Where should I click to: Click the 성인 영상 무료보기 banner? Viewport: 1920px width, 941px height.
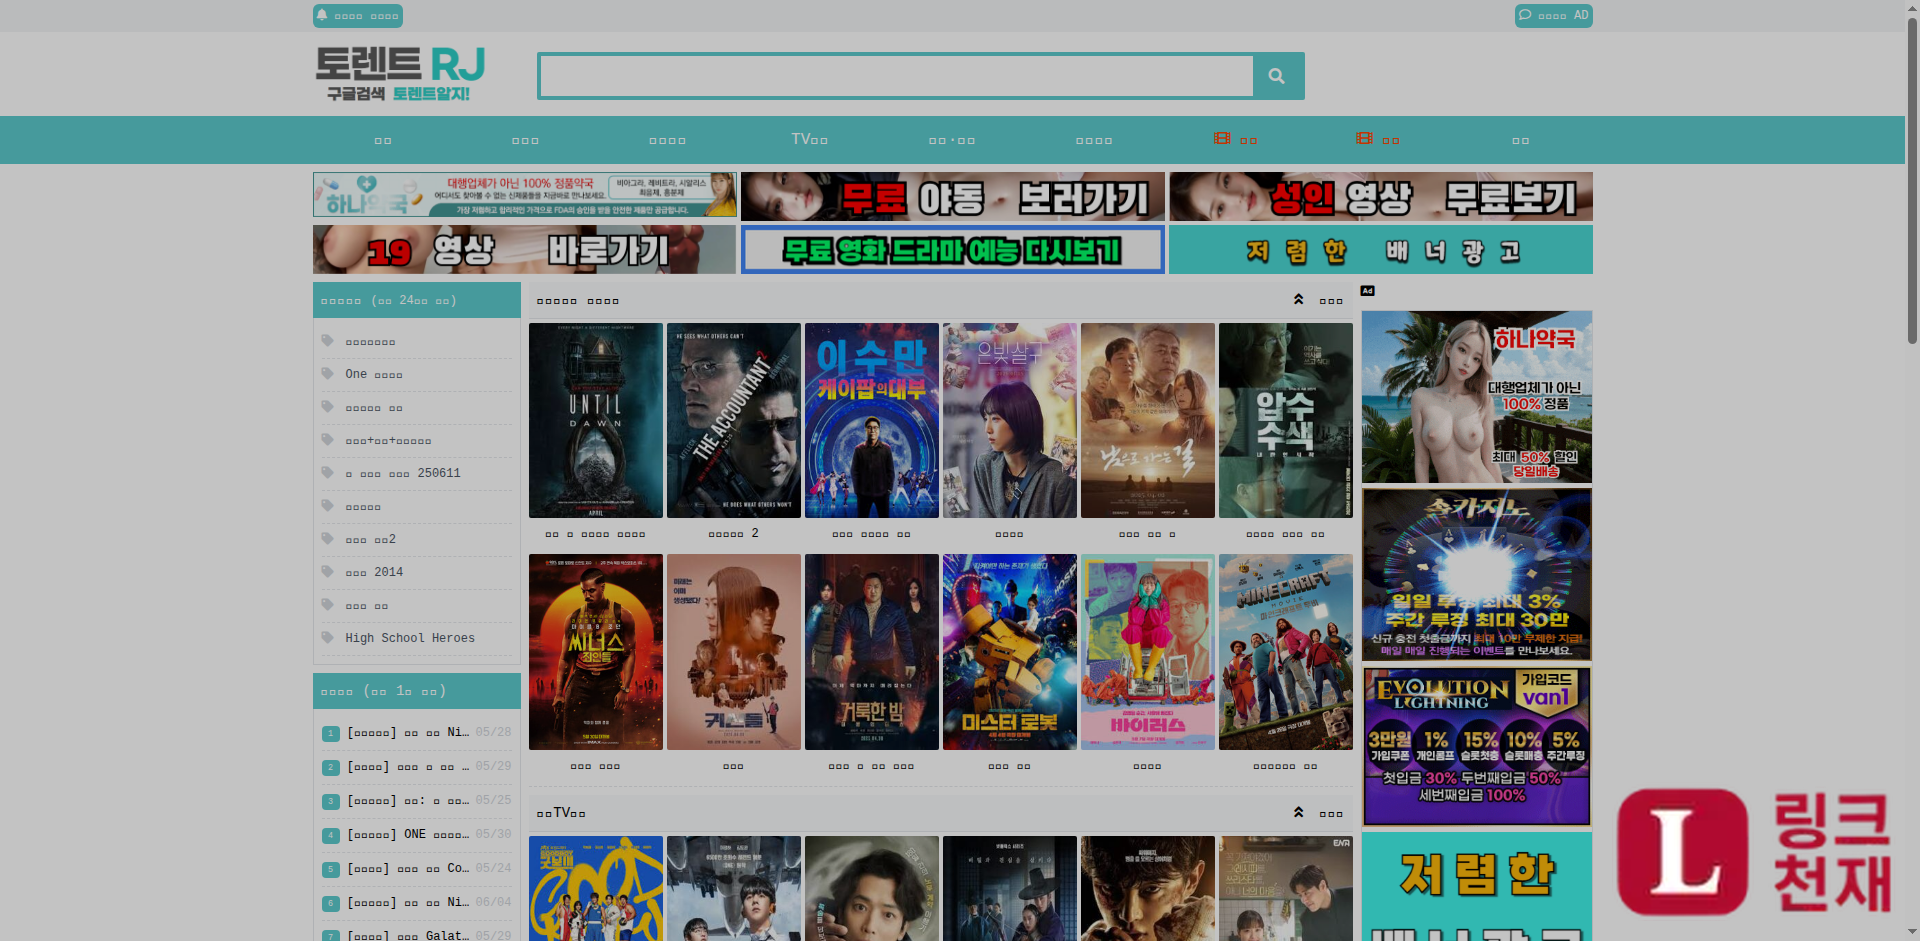click(x=1381, y=196)
